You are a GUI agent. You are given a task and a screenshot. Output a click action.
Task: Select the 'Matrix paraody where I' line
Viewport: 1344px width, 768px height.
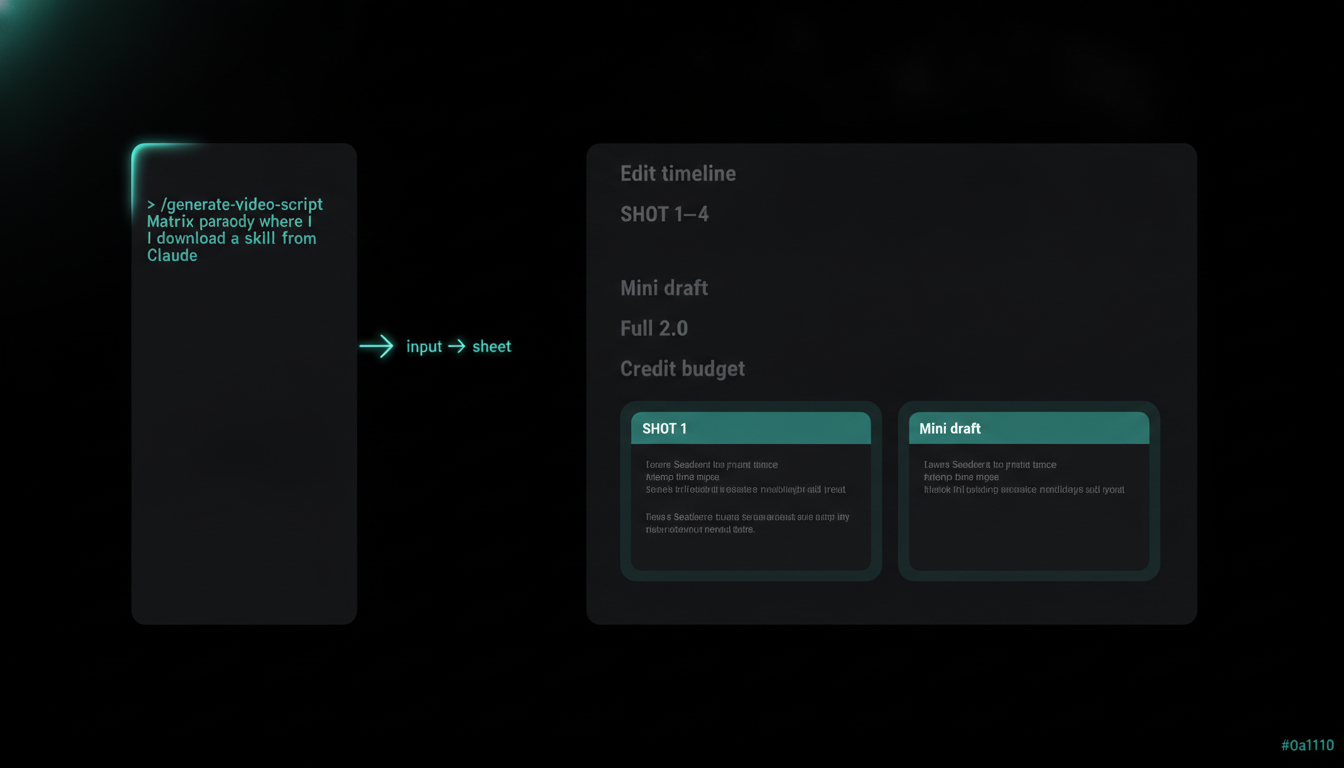[229, 221]
